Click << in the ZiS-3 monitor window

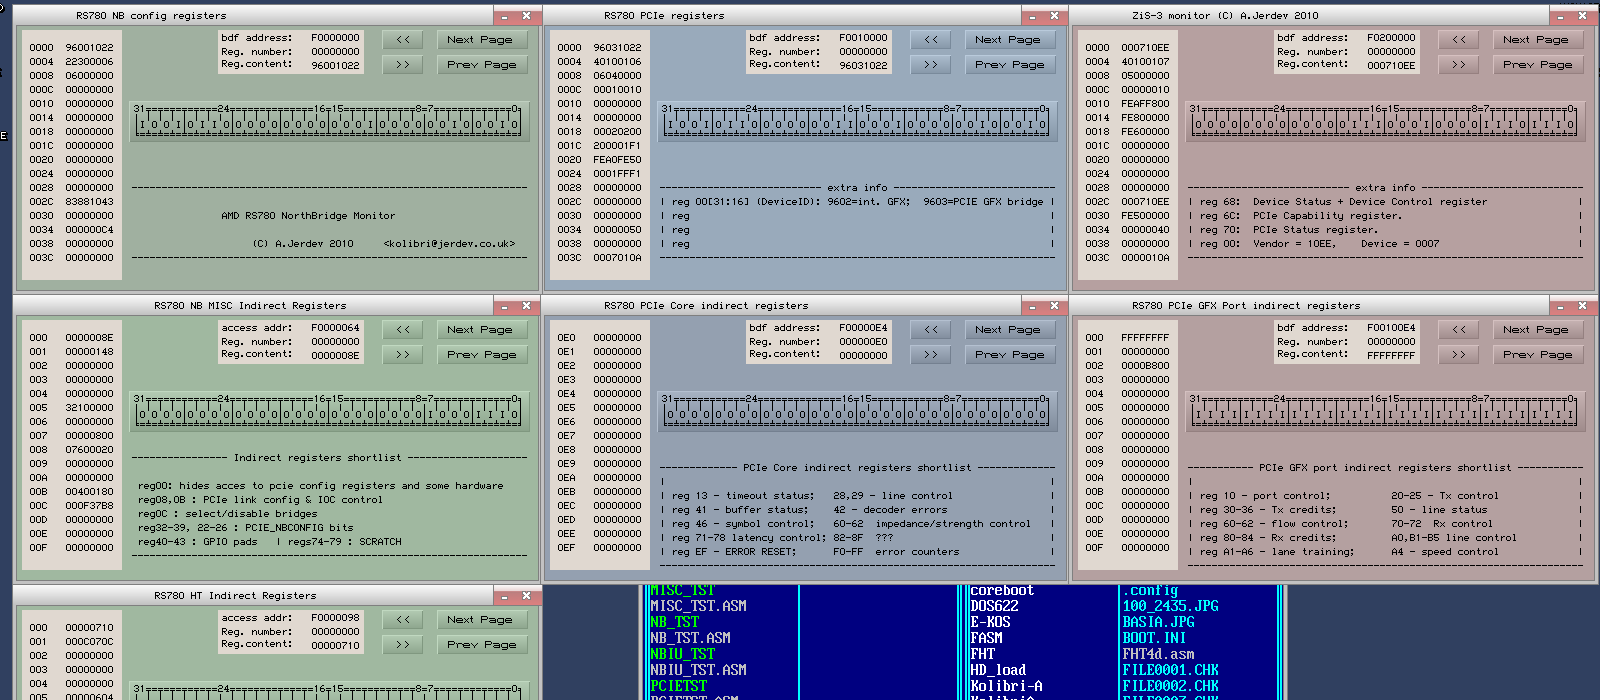1458,40
